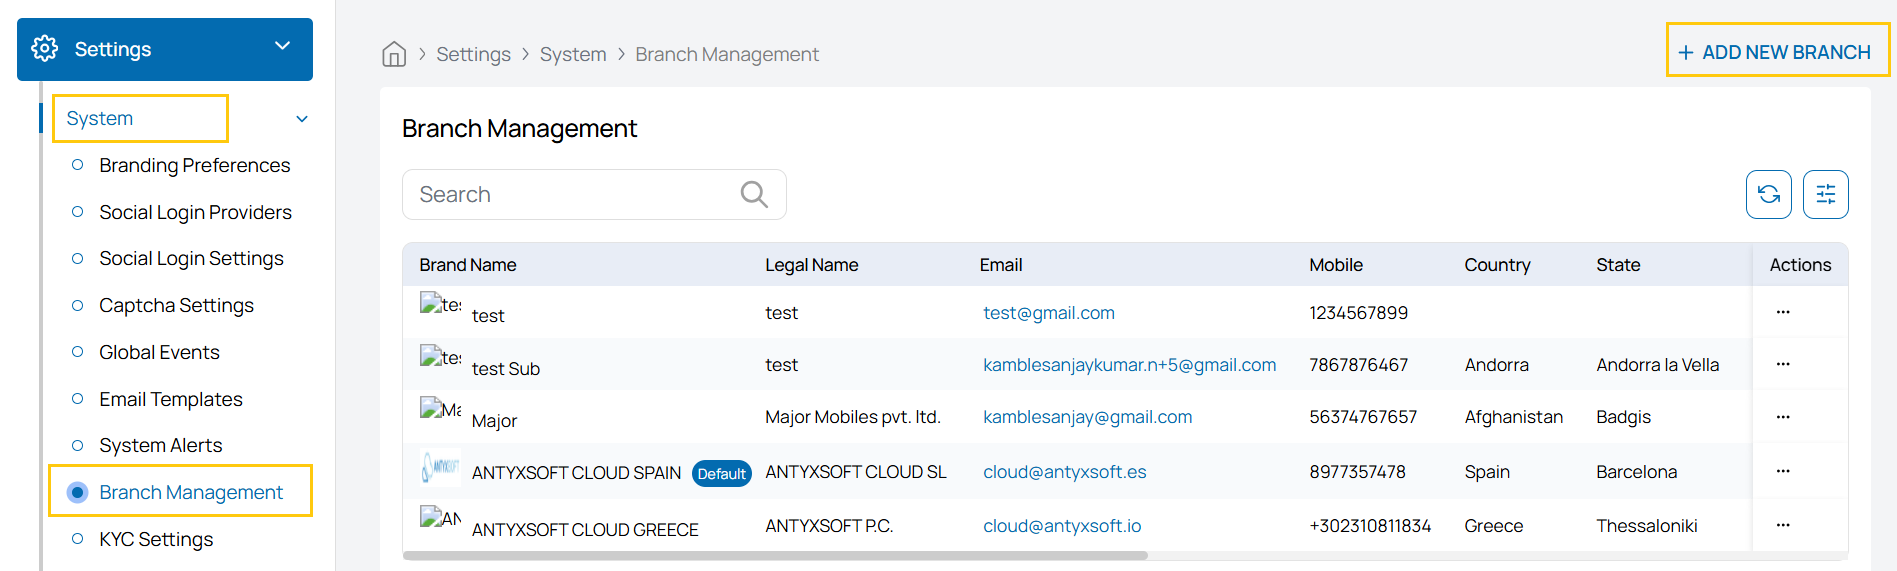
Task: Click ADD NEW BRANCH button
Action: click(x=1775, y=52)
